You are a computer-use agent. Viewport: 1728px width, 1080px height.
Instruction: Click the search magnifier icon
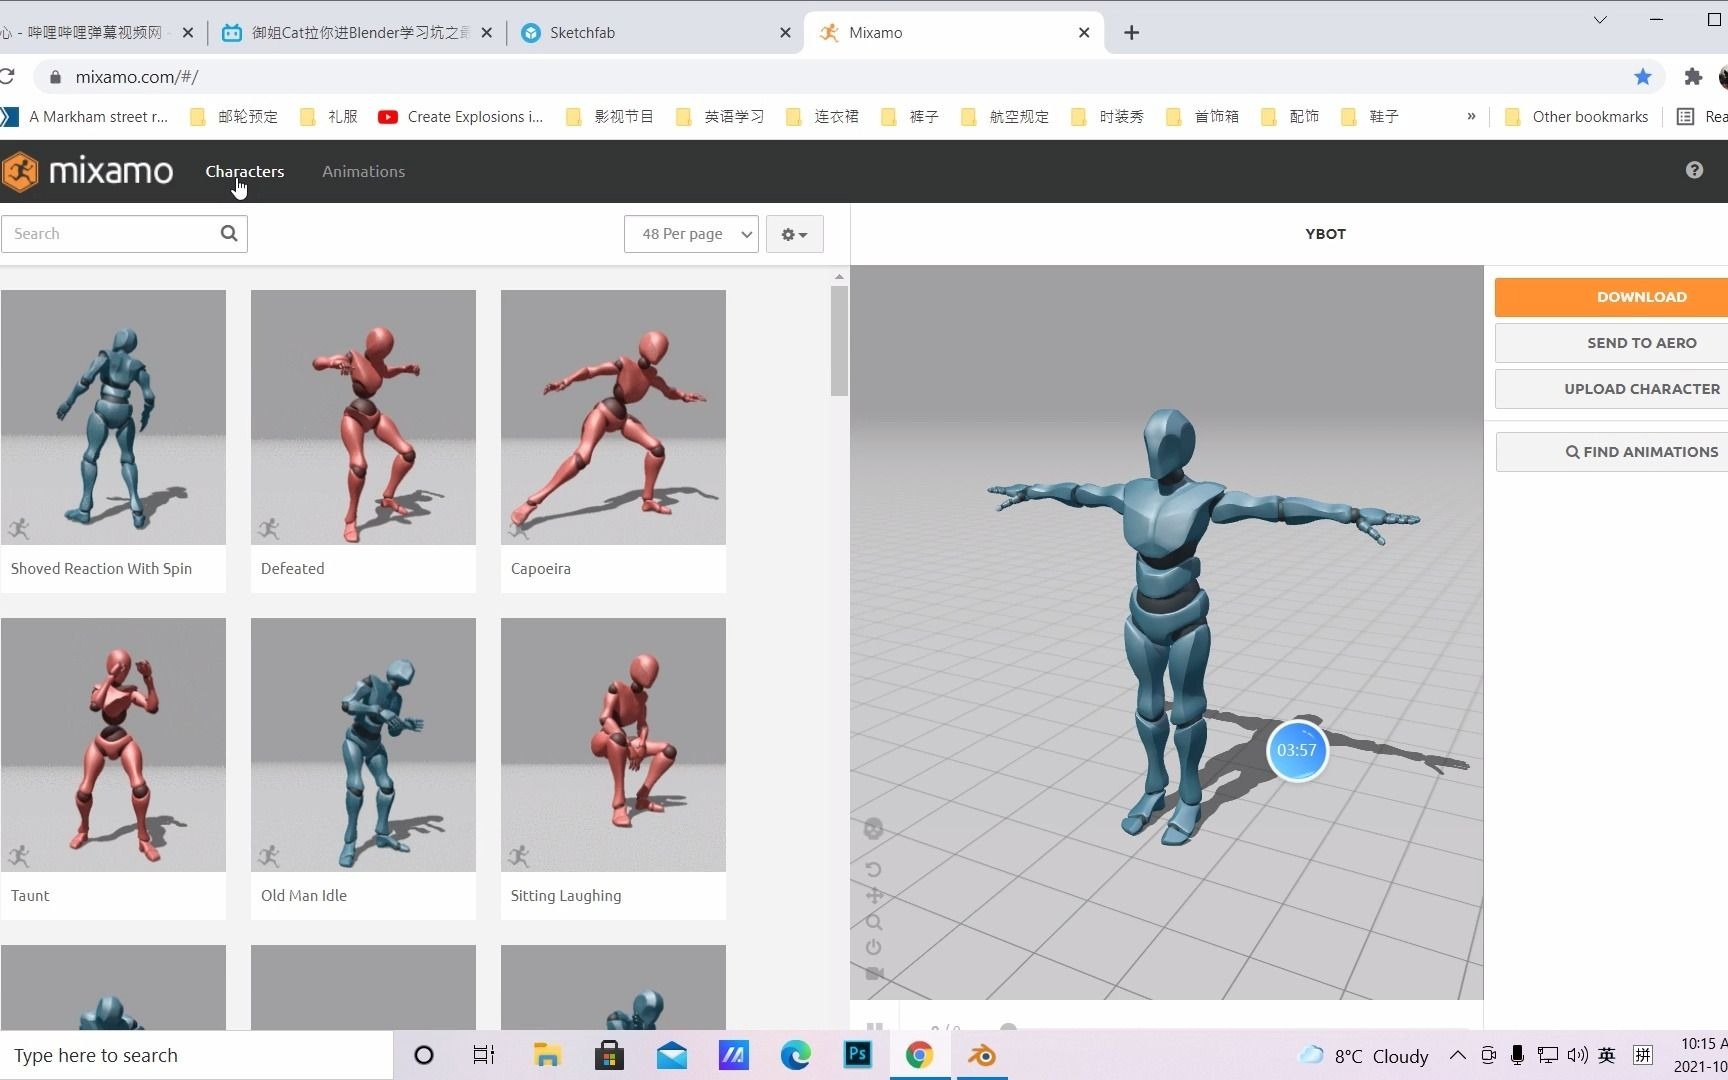point(229,233)
